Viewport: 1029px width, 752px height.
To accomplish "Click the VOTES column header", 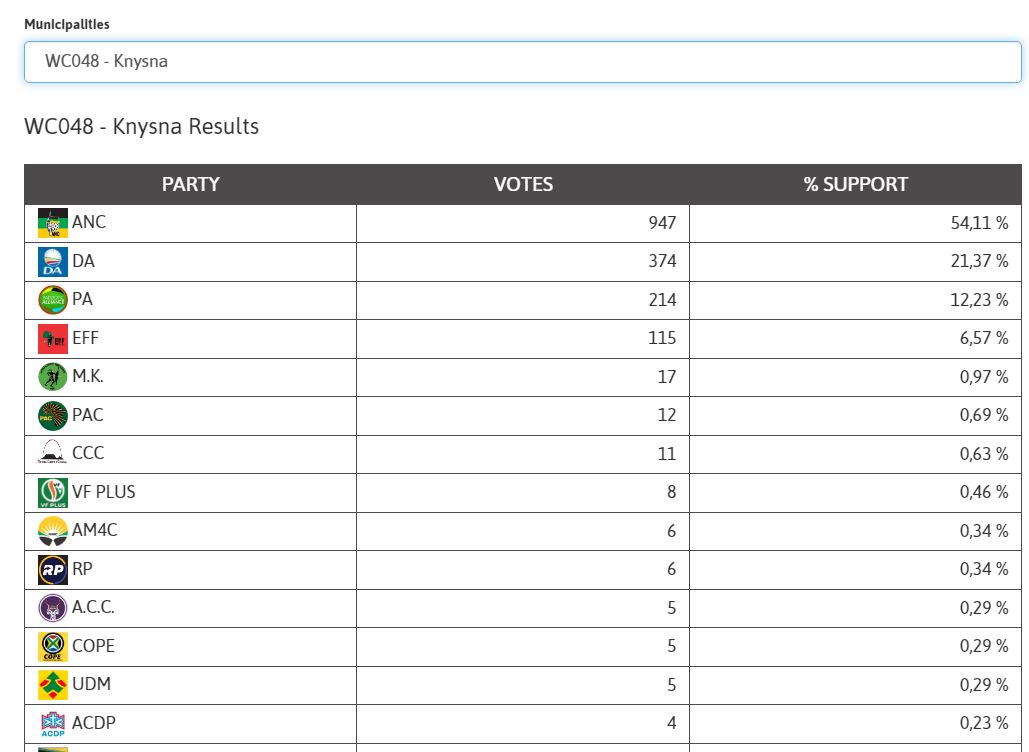I will pyautogui.click(x=523, y=184).
